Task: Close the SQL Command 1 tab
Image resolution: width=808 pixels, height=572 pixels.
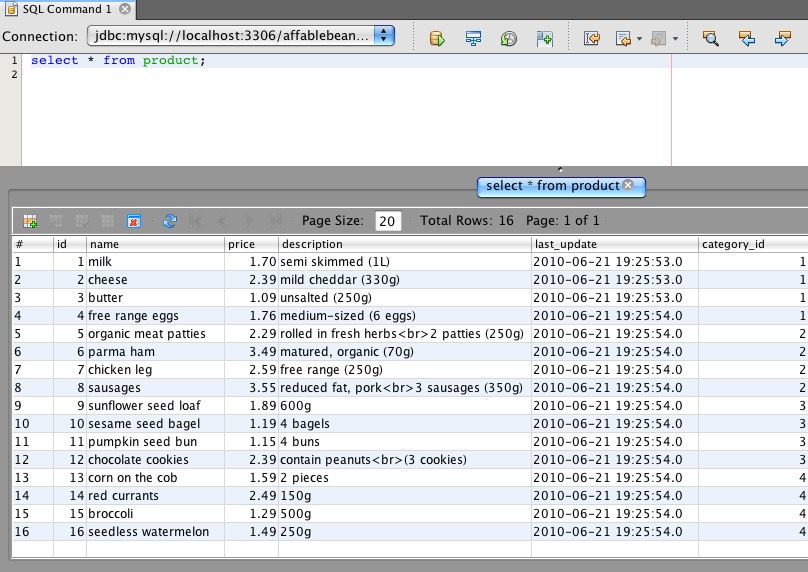Action: click(x=124, y=8)
